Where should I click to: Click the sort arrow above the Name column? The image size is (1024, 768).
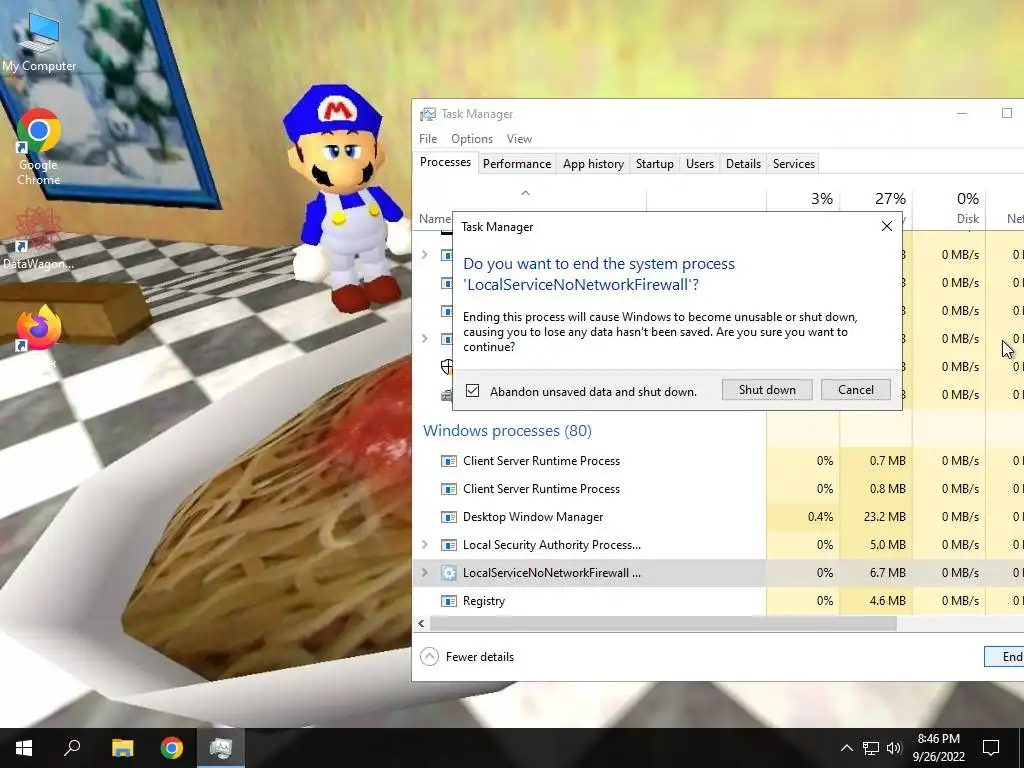pos(525,193)
